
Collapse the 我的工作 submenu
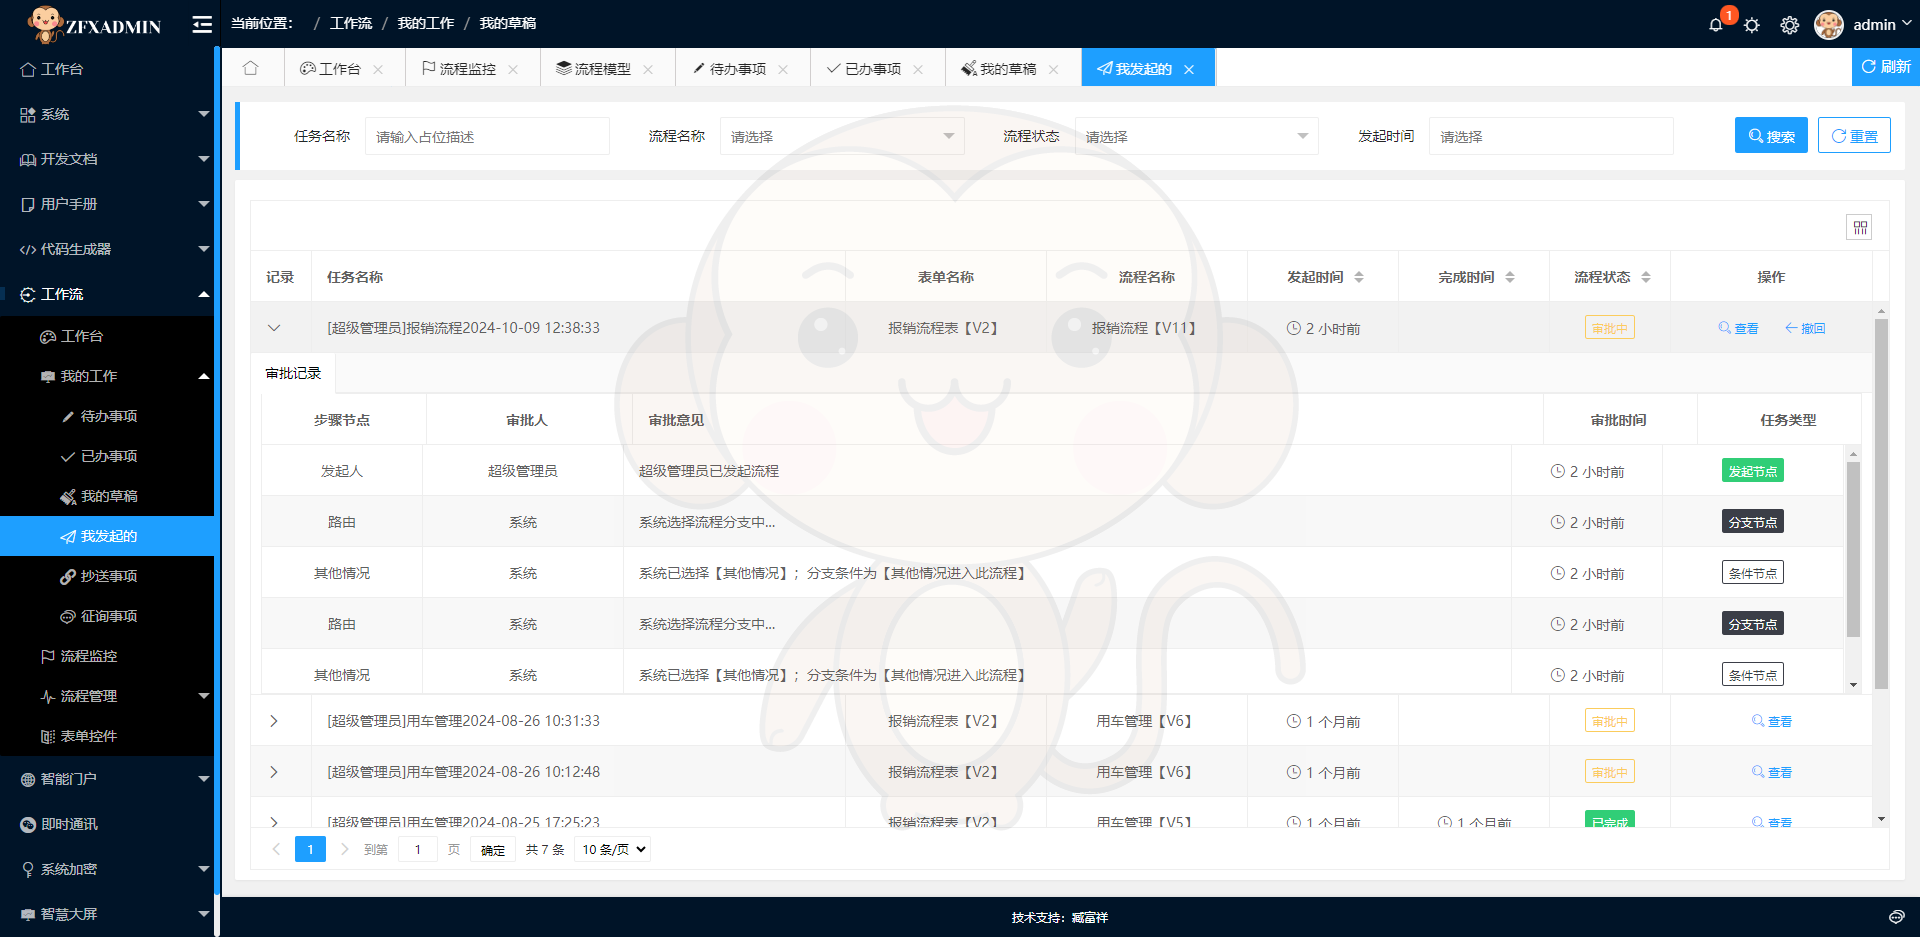107,376
